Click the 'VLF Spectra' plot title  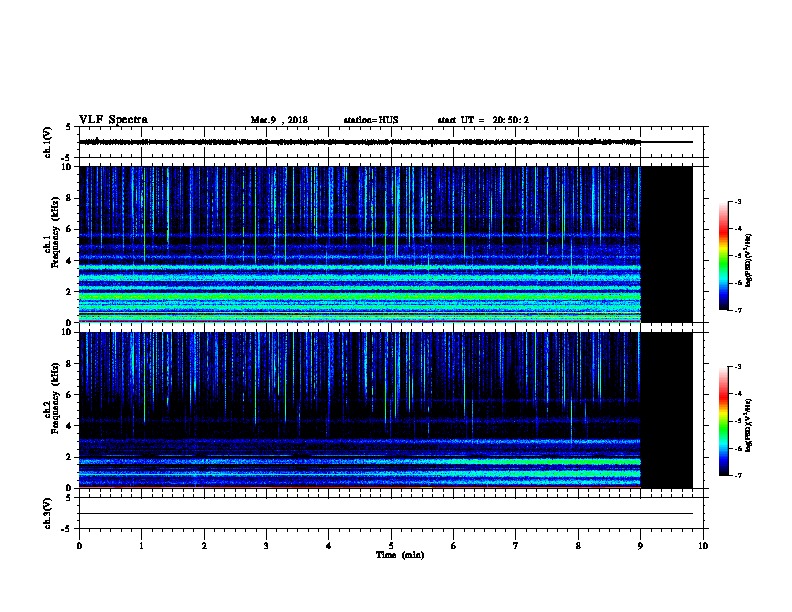[x=113, y=120]
